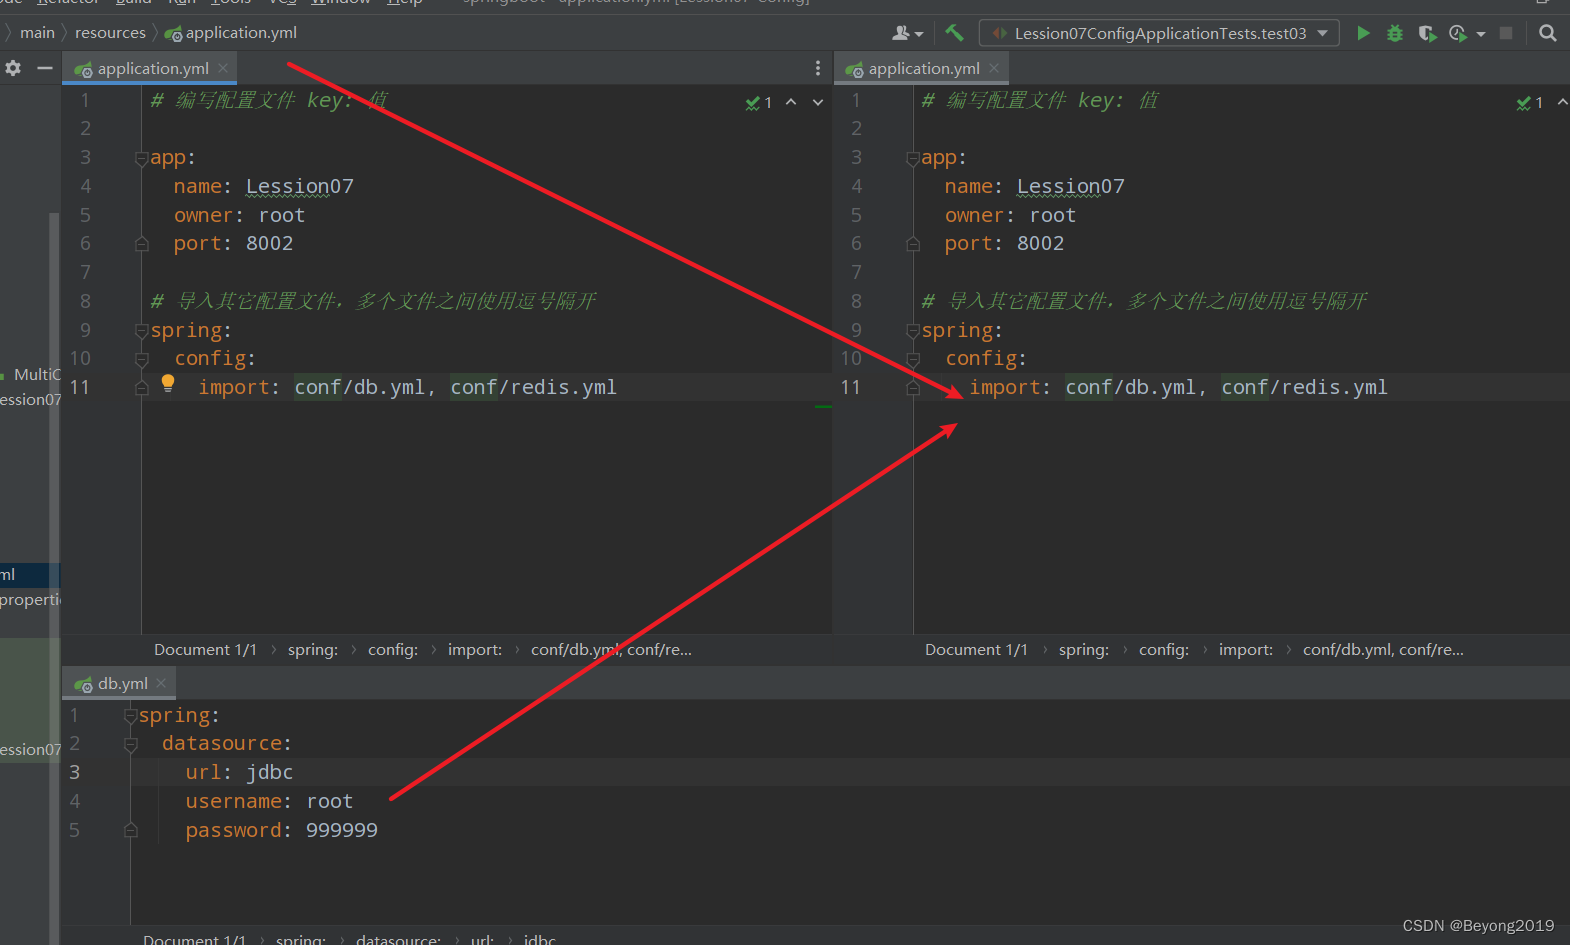Click the import key in right editor
The image size is (1570, 945).
(1006, 388)
